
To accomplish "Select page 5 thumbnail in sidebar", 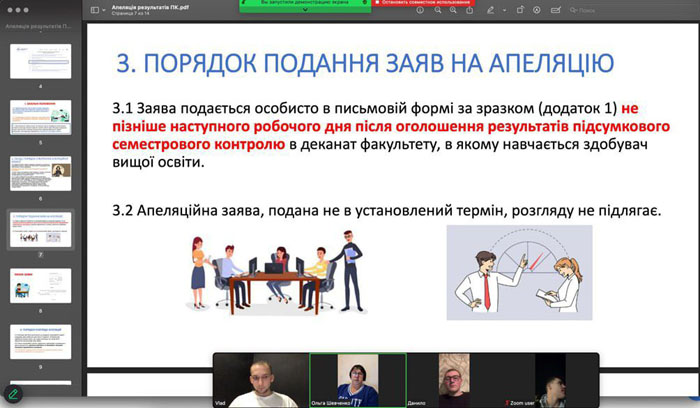I will point(41,117).
